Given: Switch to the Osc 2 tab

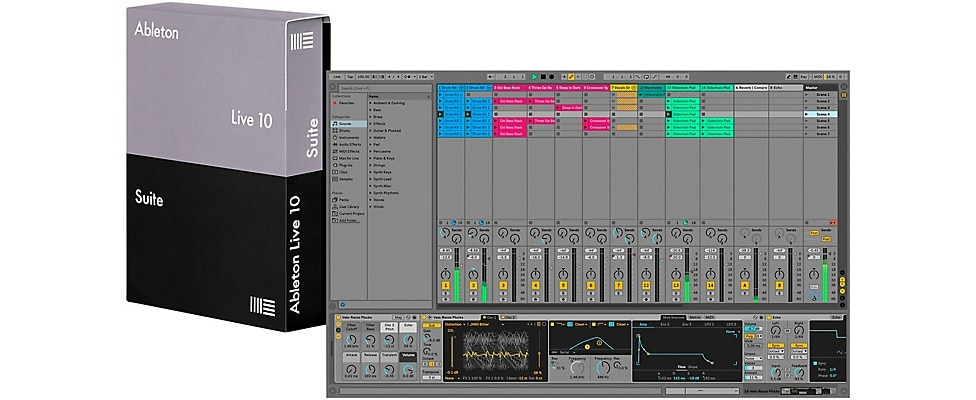Looking at the screenshot, I should [509, 317].
